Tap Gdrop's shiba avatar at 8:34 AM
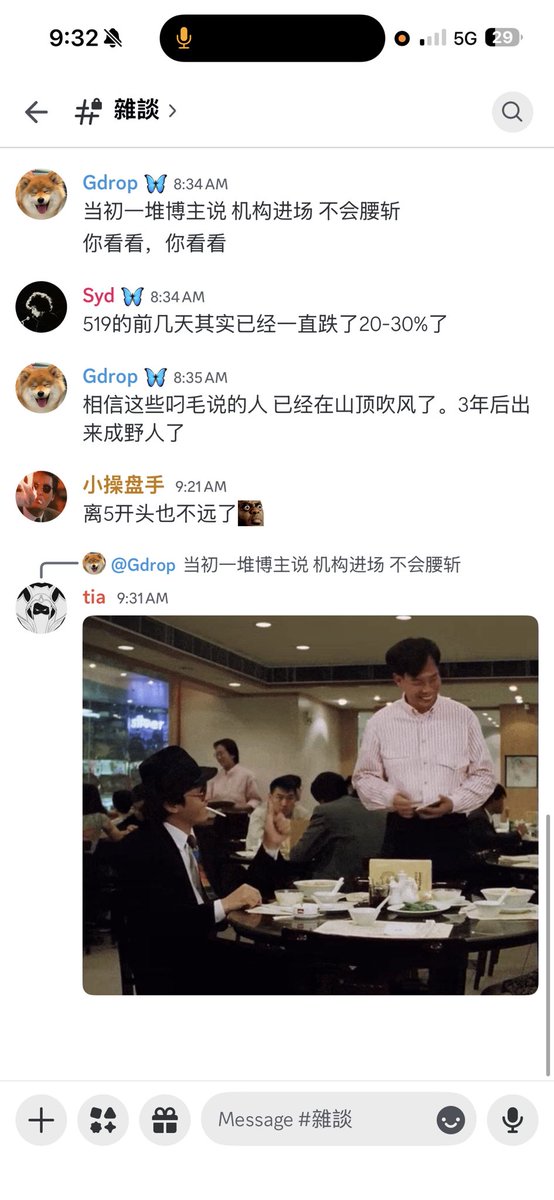The image size is (554, 1200). click(x=41, y=194)
